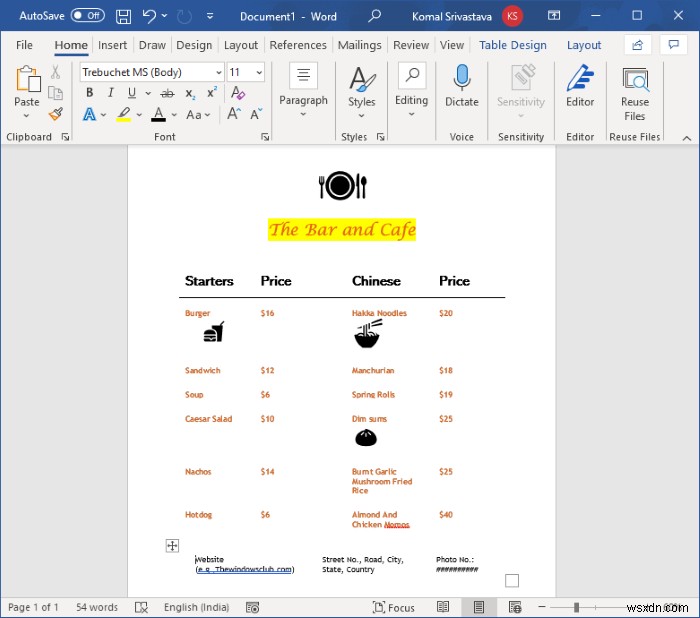Apply Strikethrough formatting

pos(167,93)
